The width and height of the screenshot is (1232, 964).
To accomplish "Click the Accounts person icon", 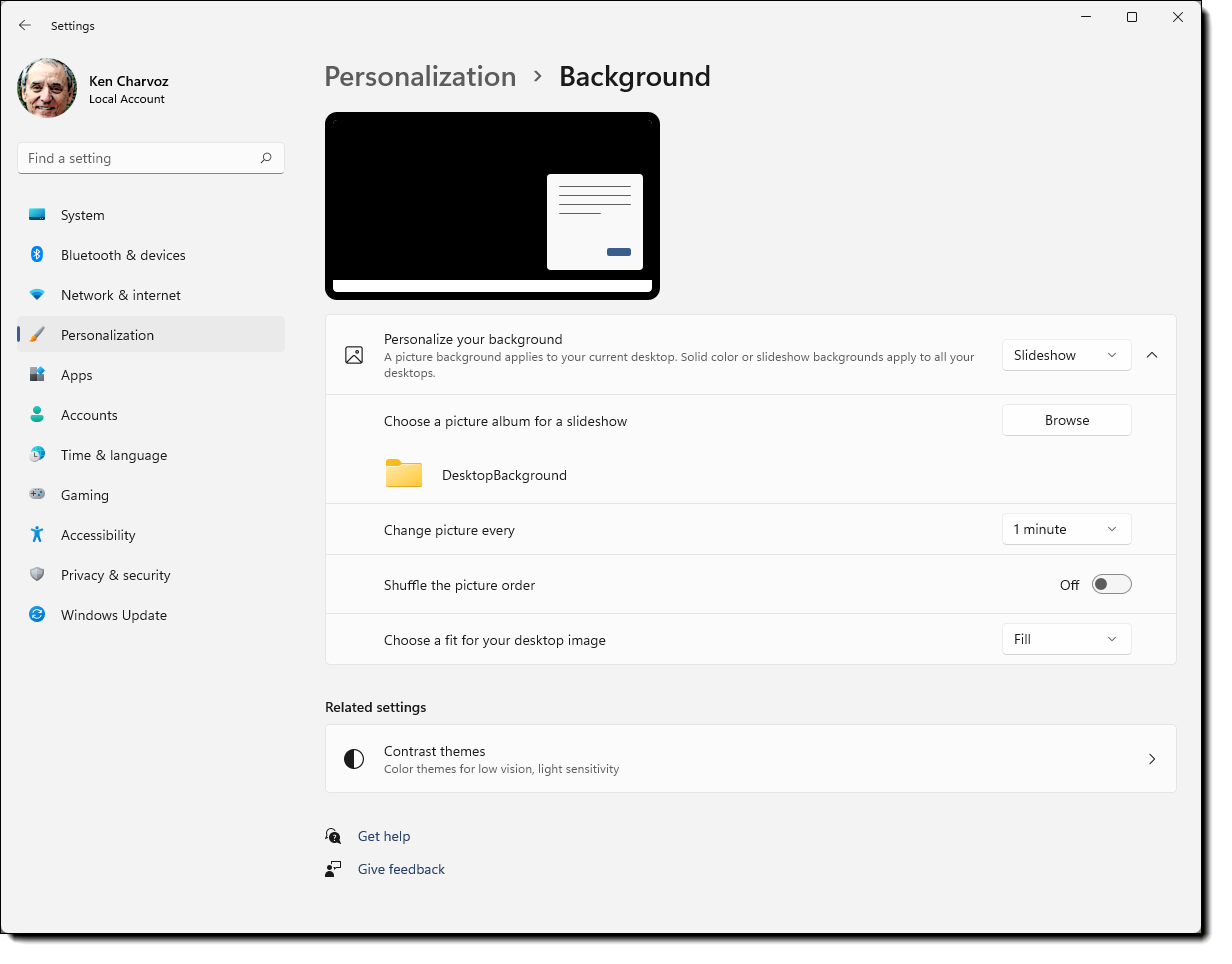I will (37, 415).
